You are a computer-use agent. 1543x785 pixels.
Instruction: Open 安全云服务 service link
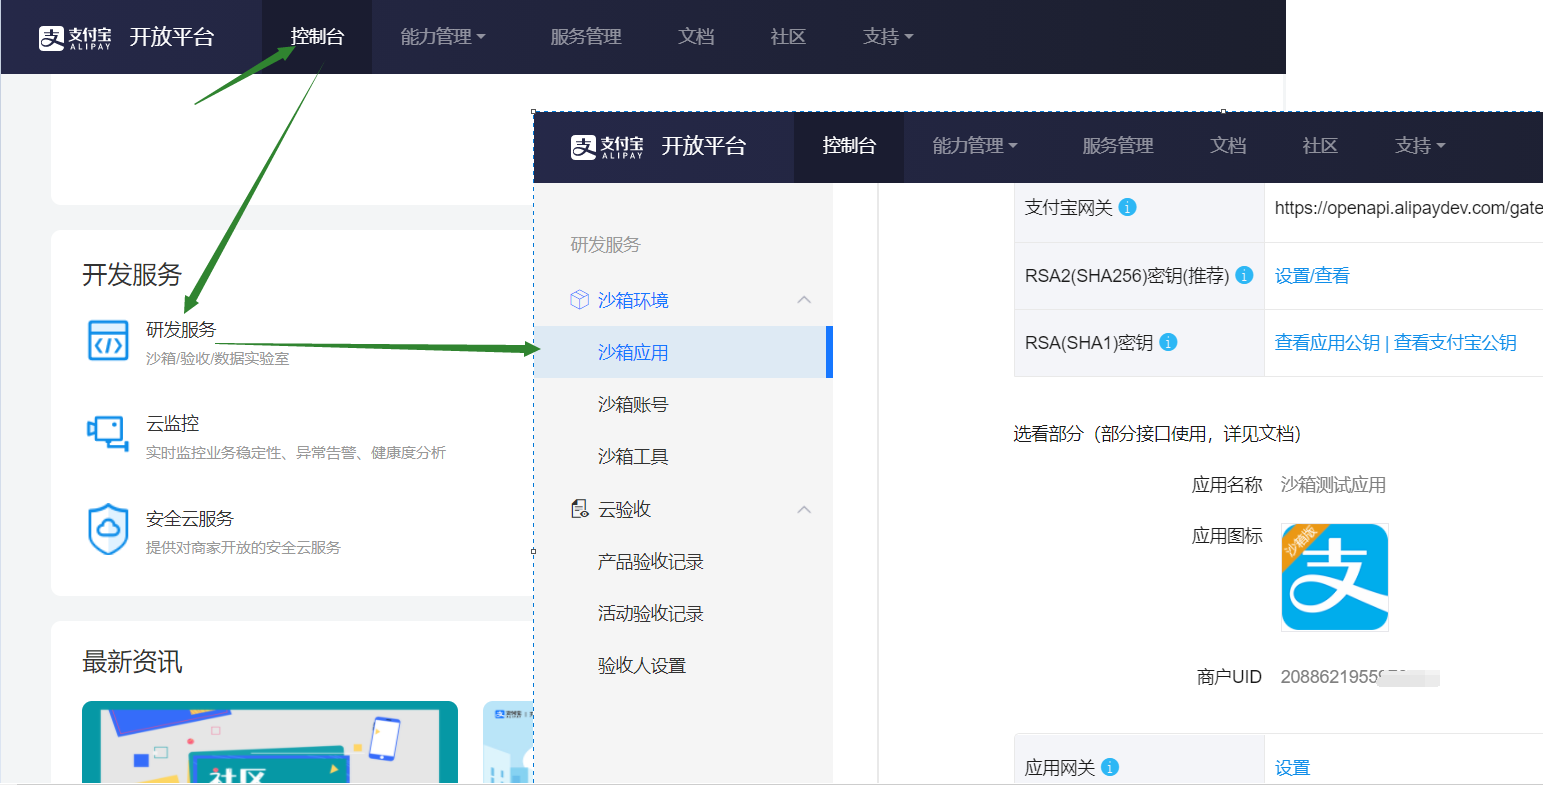coord(190,518)
